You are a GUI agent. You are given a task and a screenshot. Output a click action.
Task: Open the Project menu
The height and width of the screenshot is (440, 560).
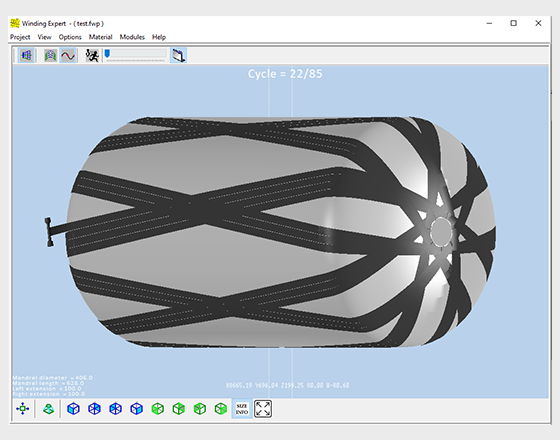click(x=20, y=37)
